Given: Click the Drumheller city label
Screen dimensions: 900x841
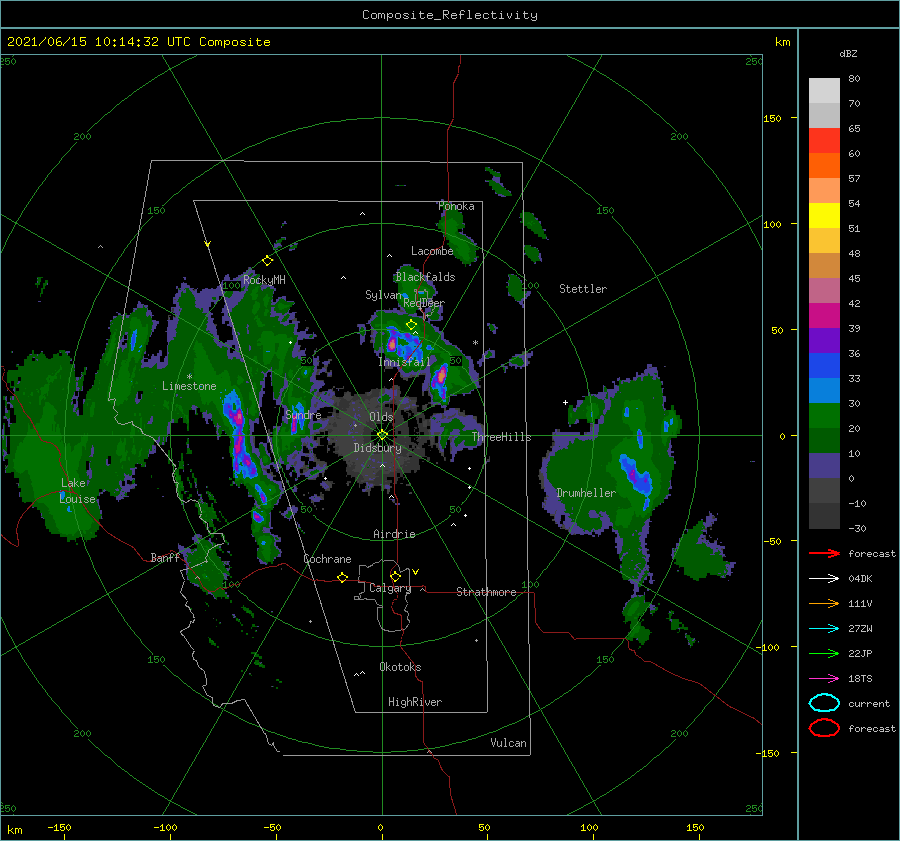Looking at the screenshot, I should point(586,493).
